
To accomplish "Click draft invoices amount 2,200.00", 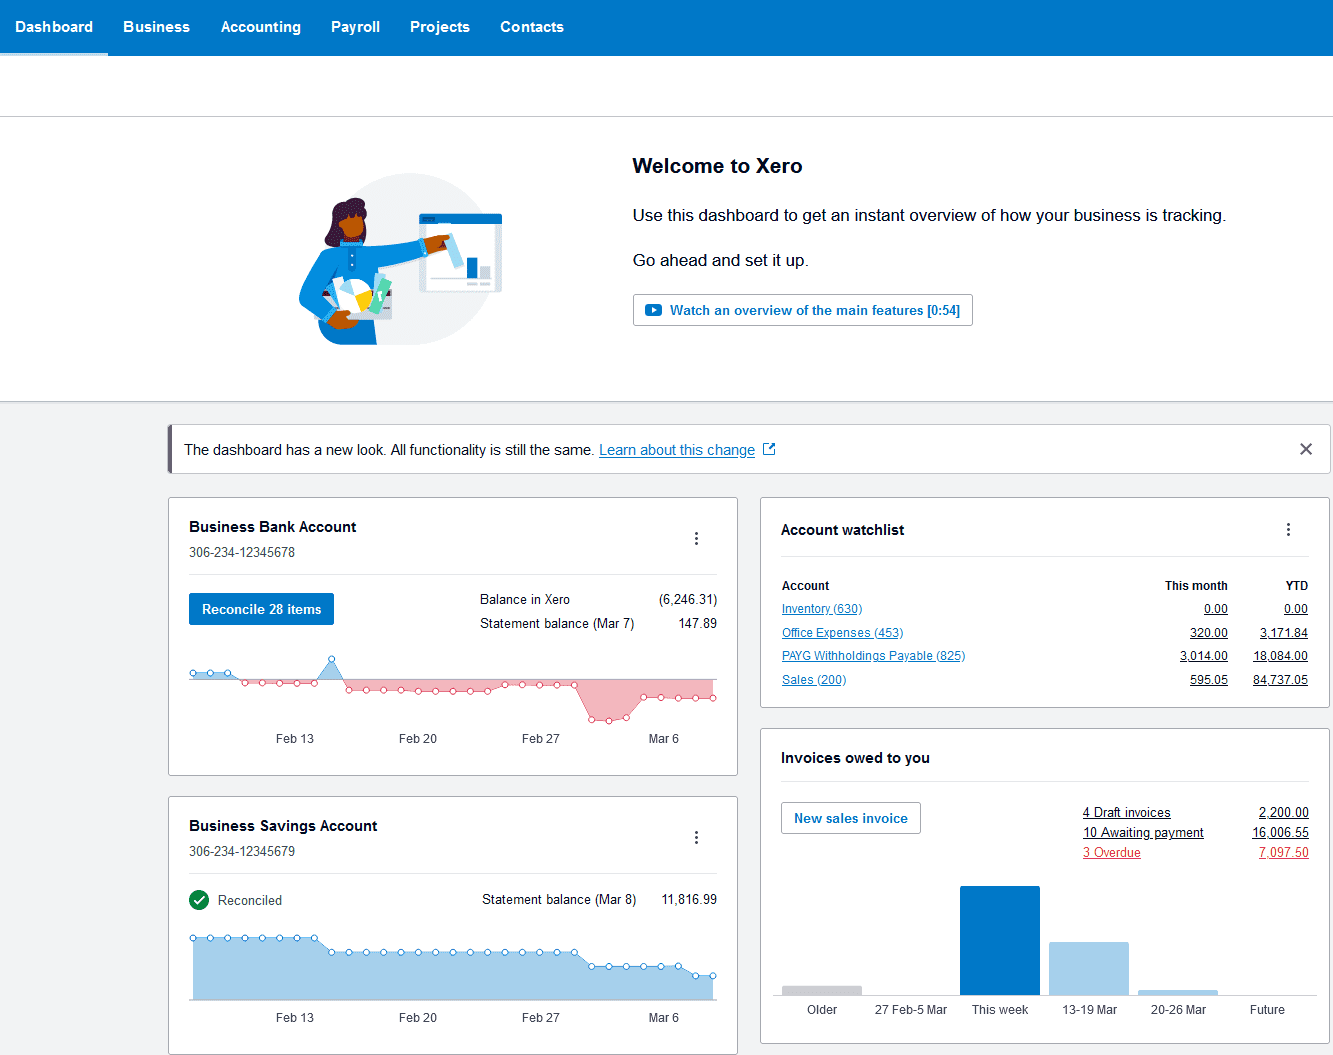I will point(1284,813).
